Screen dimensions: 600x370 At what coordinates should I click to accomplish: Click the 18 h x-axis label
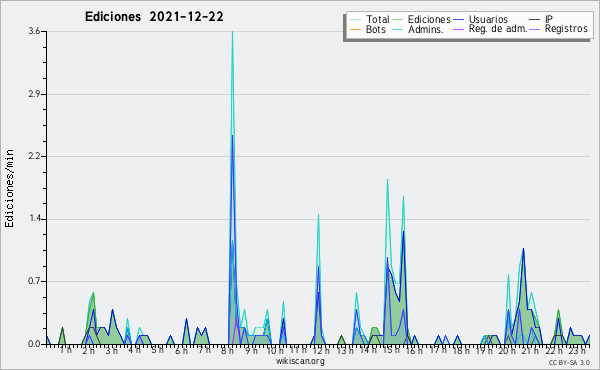(461, 350)
